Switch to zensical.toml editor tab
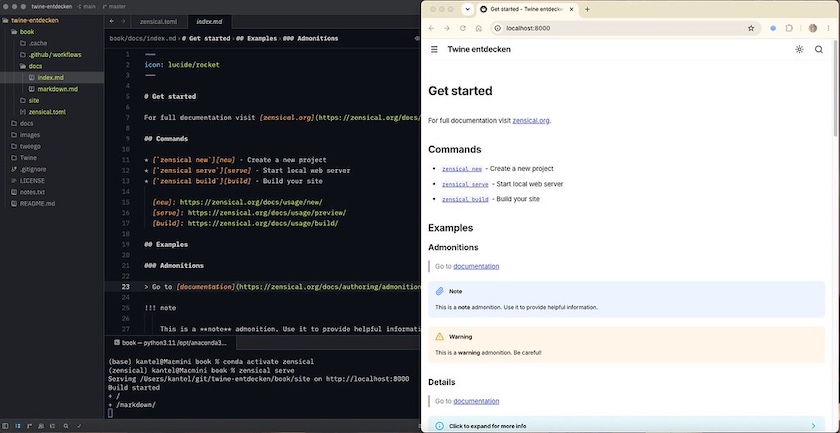The width and height of the screenshot is (840, 433). (158, 21)
